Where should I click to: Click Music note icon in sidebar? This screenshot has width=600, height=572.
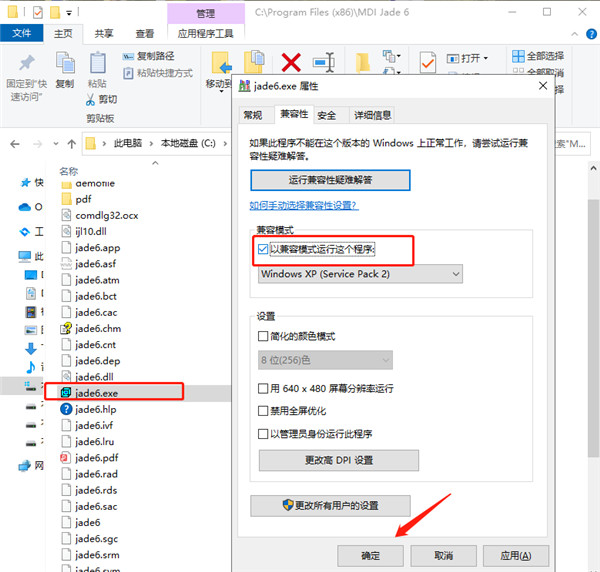(x=31, y=367)
